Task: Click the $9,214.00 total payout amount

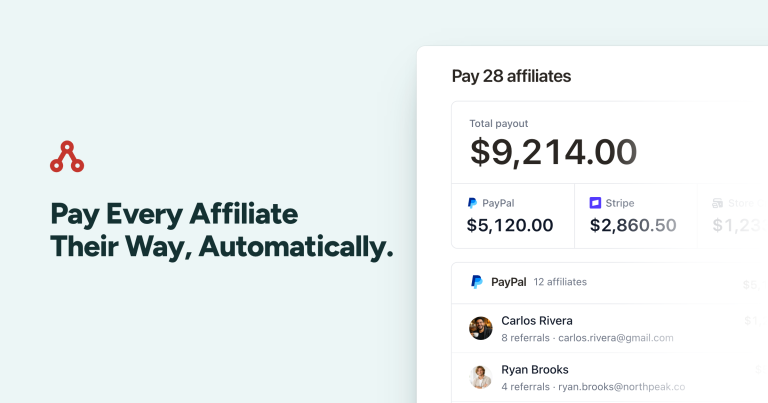Action: pyautogui.click(x=553, y=152)
